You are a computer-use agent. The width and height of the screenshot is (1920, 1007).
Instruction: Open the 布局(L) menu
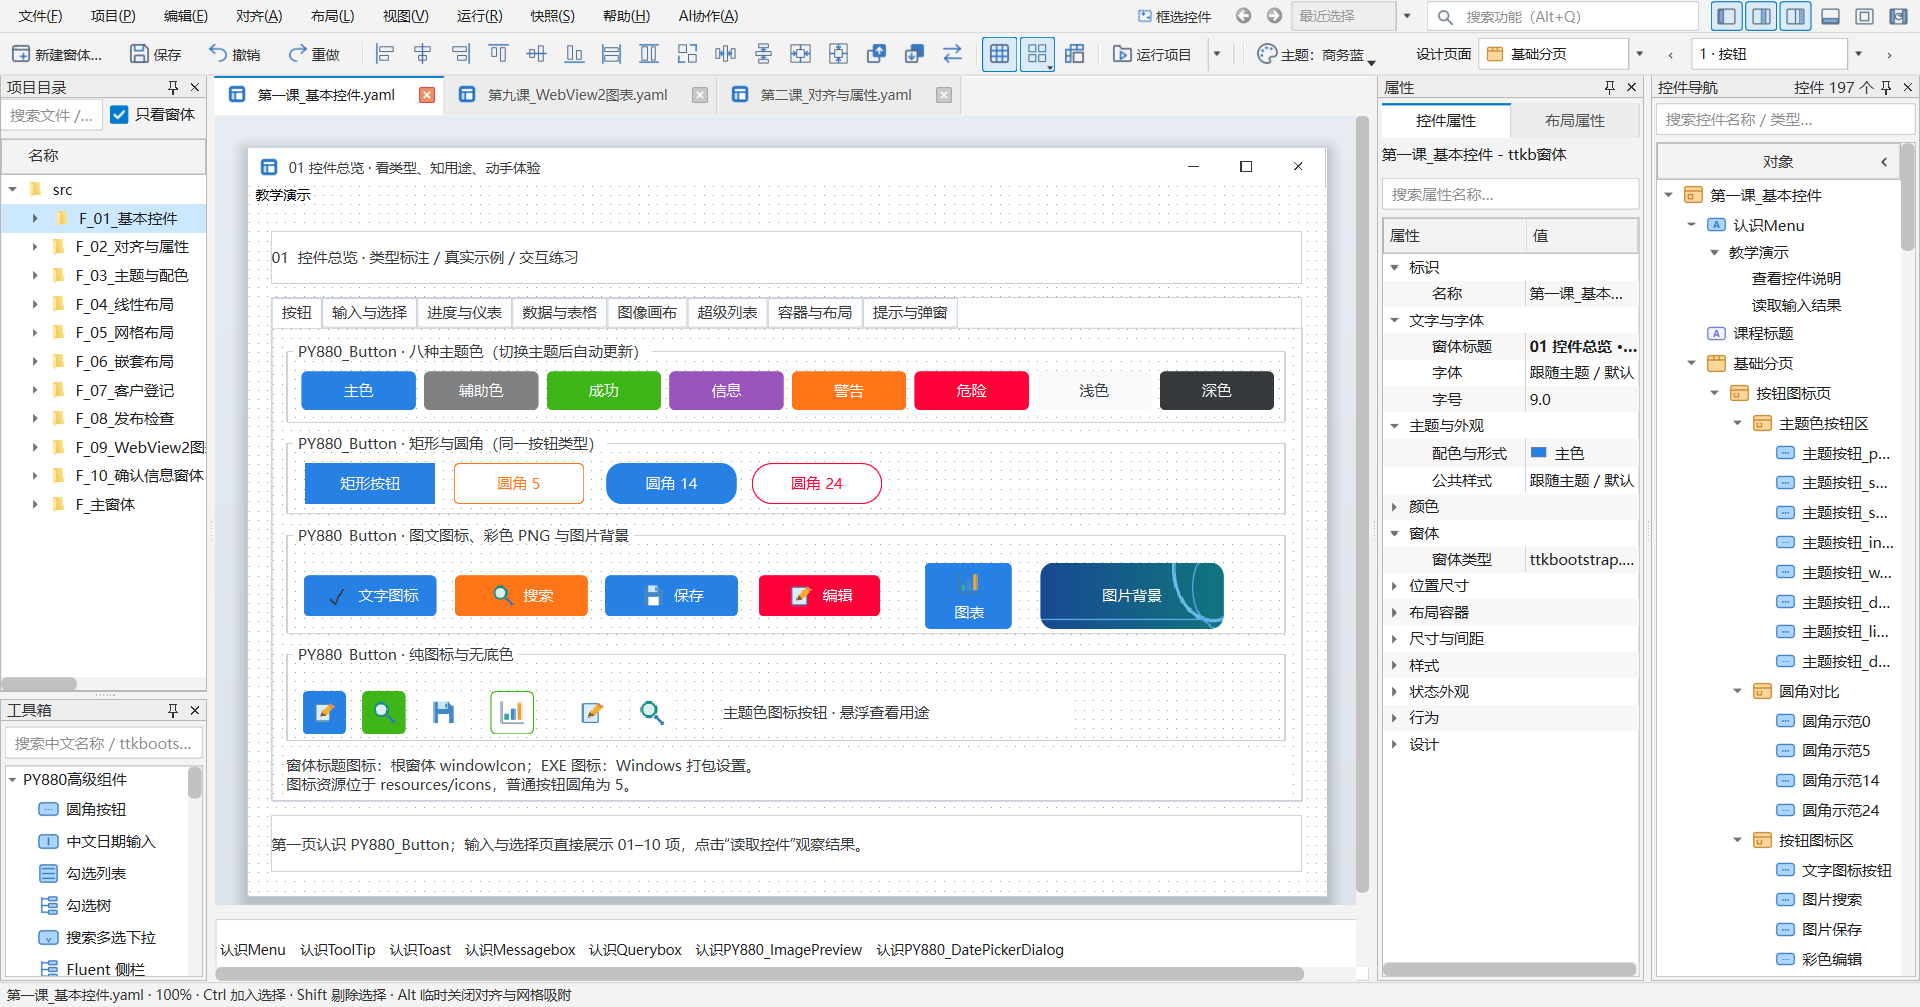332,16
